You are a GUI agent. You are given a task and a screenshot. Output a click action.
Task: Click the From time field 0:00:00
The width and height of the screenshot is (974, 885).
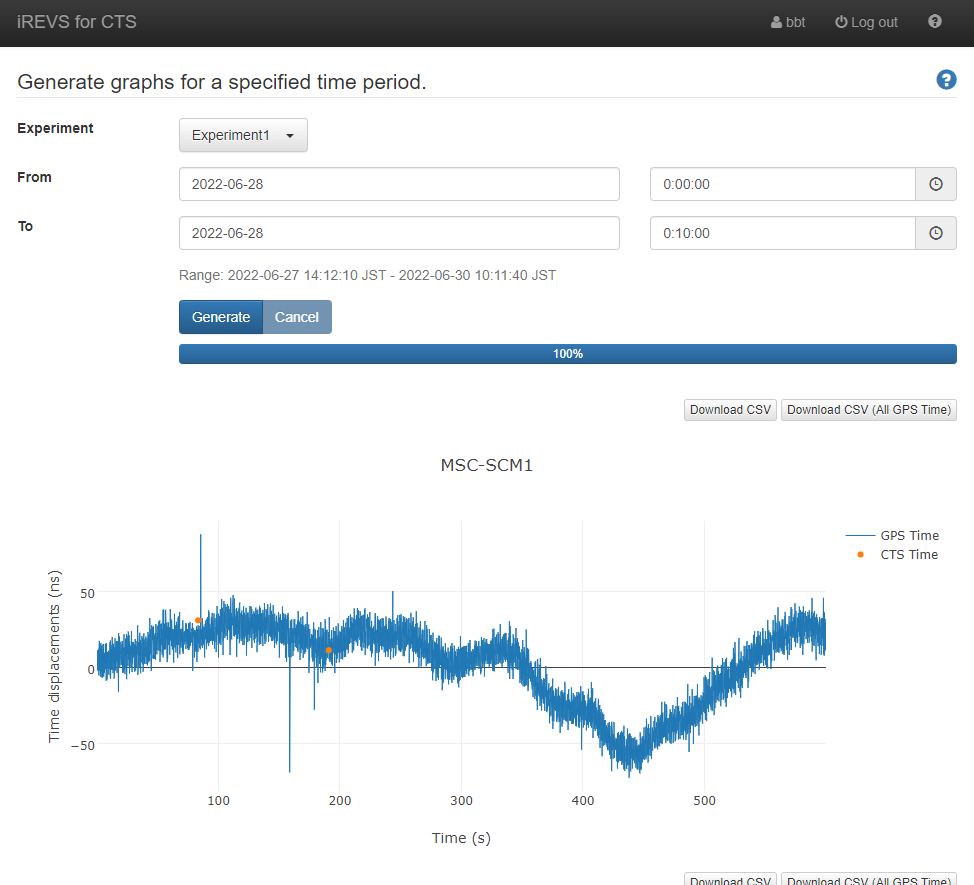(782, 184)
